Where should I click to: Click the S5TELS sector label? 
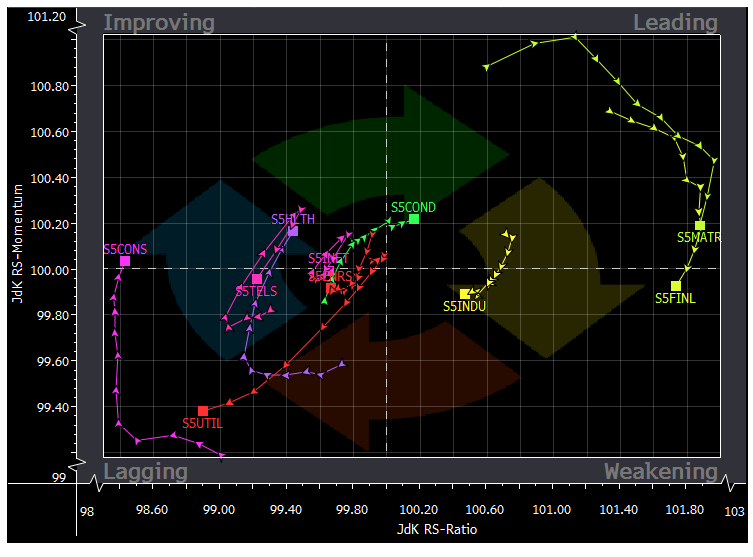click(x=256, y=291)
